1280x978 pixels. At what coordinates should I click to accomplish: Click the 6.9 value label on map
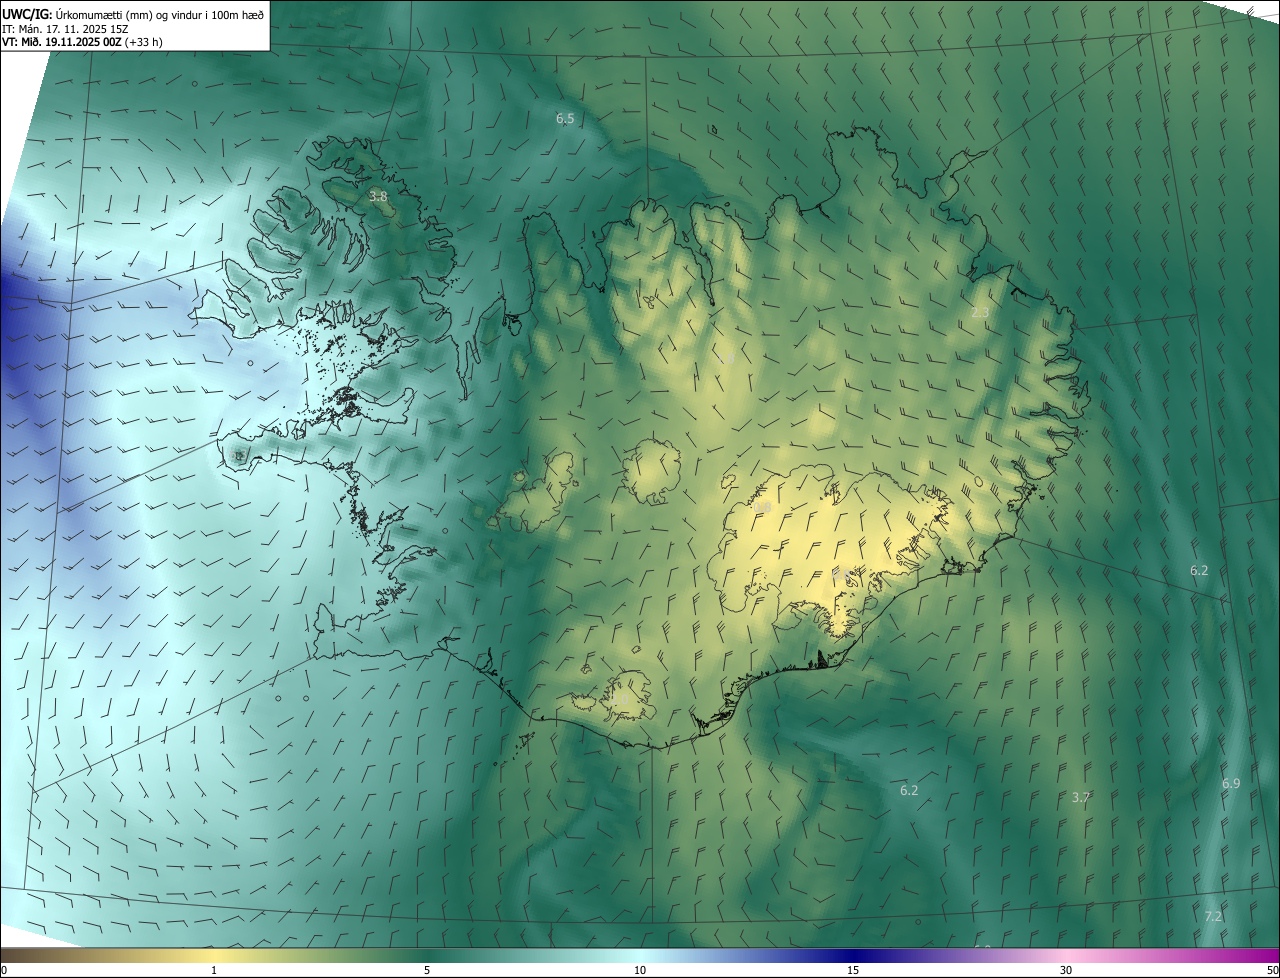coord(1231,784)
